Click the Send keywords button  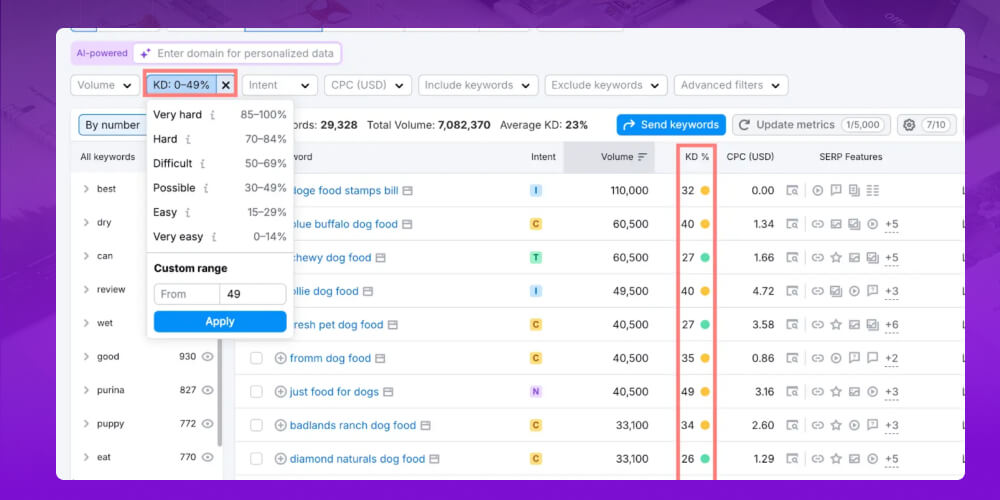tap(671, 125)
